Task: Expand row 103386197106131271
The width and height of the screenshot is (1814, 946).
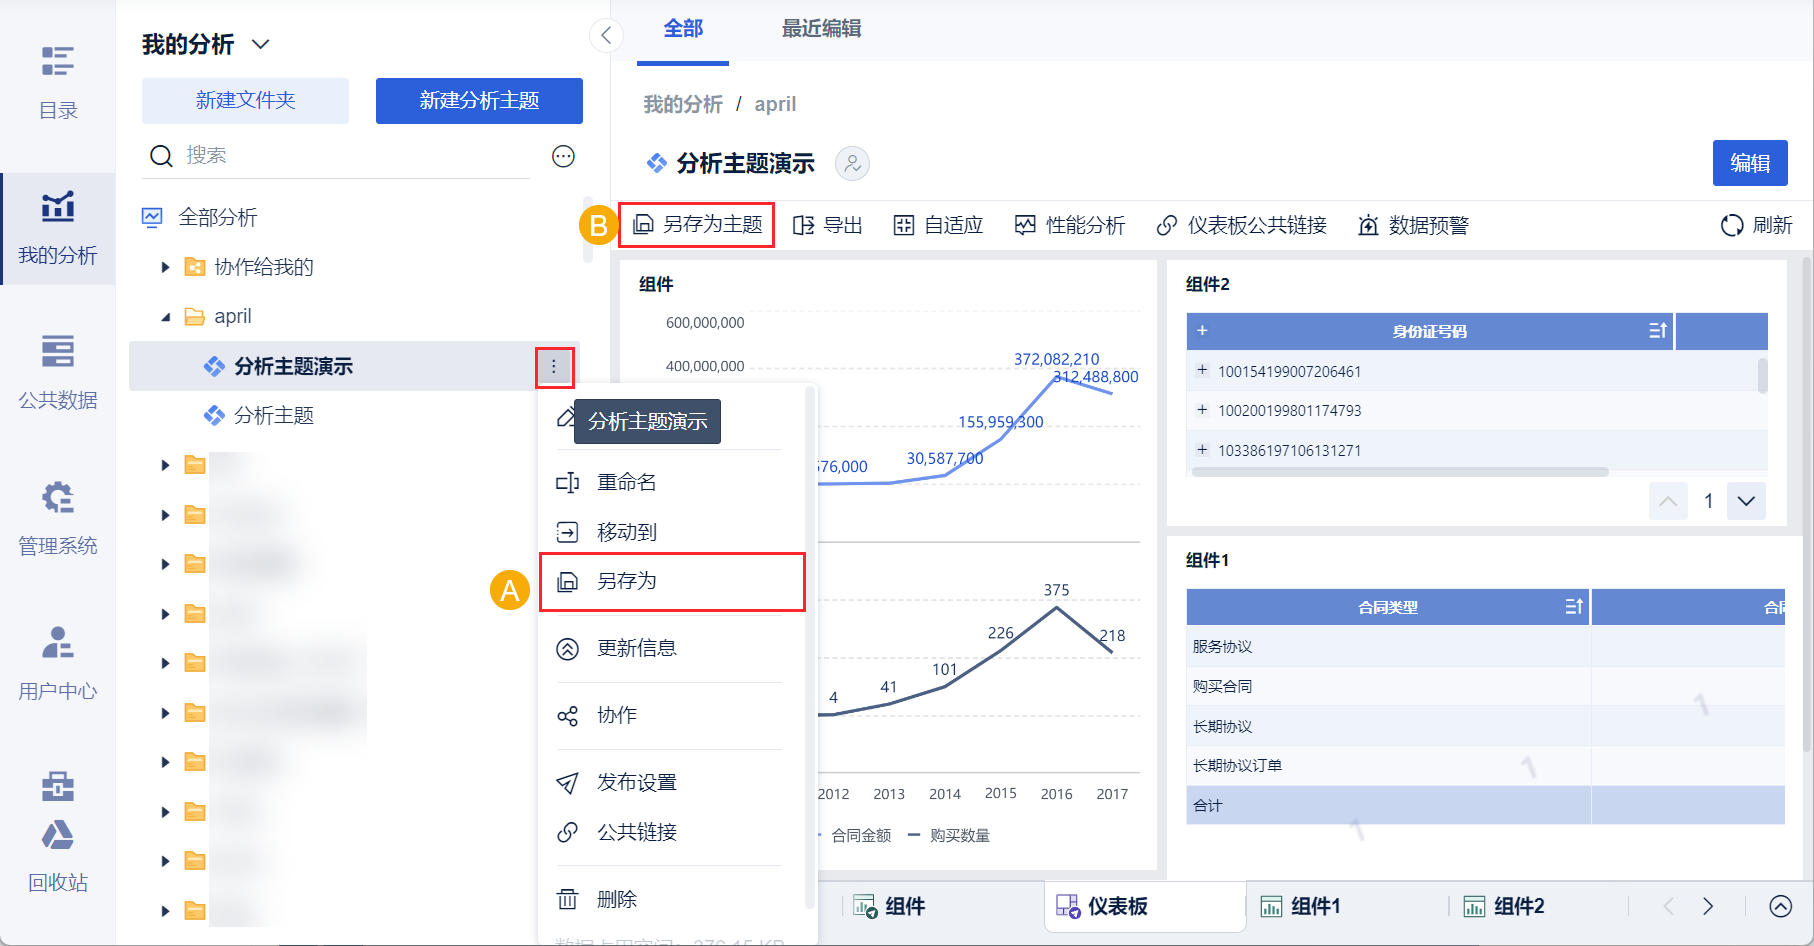Action: 1202,450
